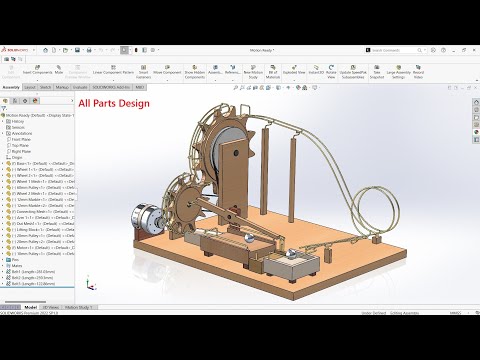Open Linear Component Pattern tool
Viewport: 480px width, 360px height.
click(x=113, y=70)
